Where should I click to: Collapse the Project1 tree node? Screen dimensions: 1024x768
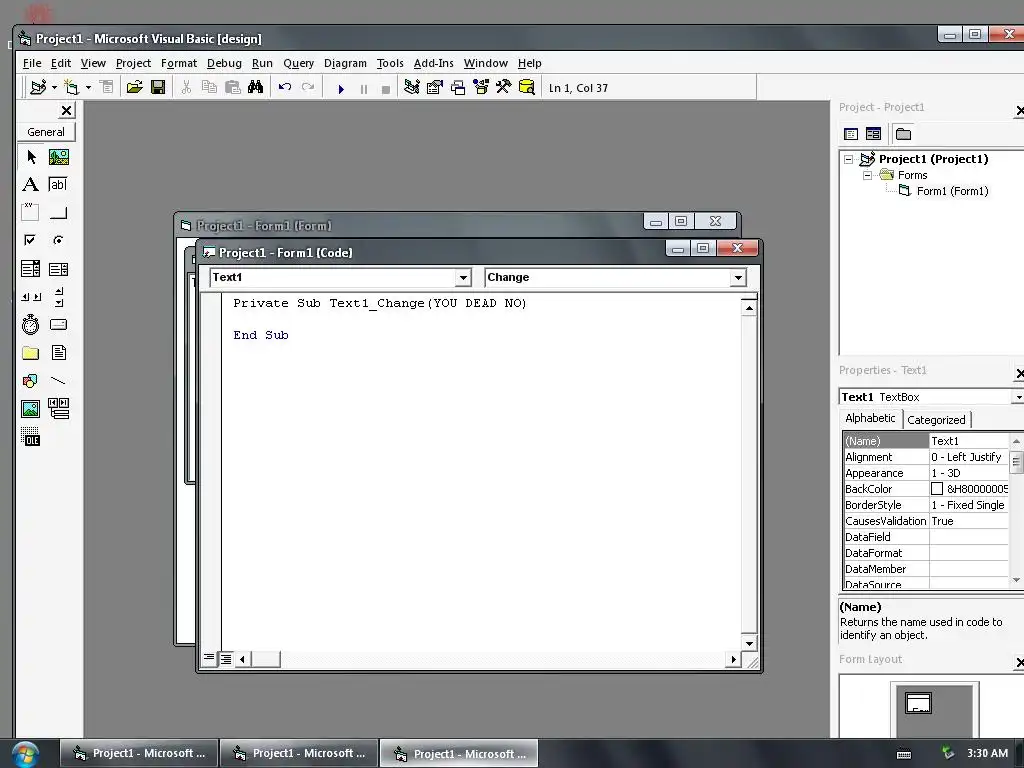pos(848,159)
